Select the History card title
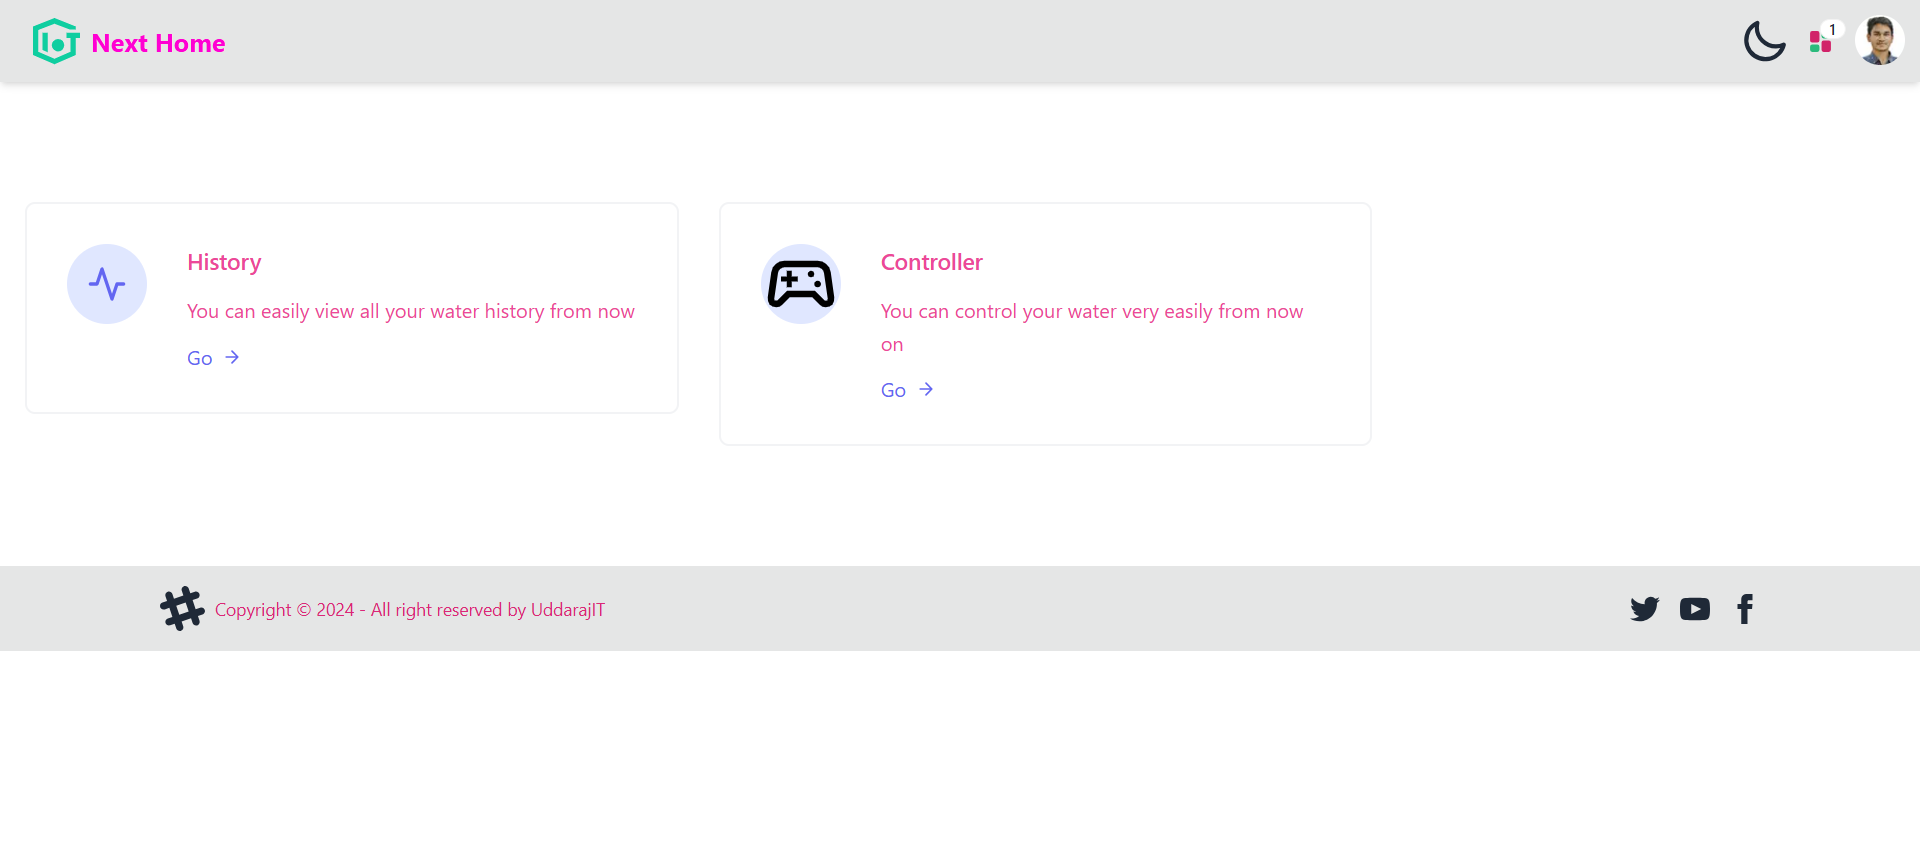This screenshot has height=868, width=1920. point(224,262)
